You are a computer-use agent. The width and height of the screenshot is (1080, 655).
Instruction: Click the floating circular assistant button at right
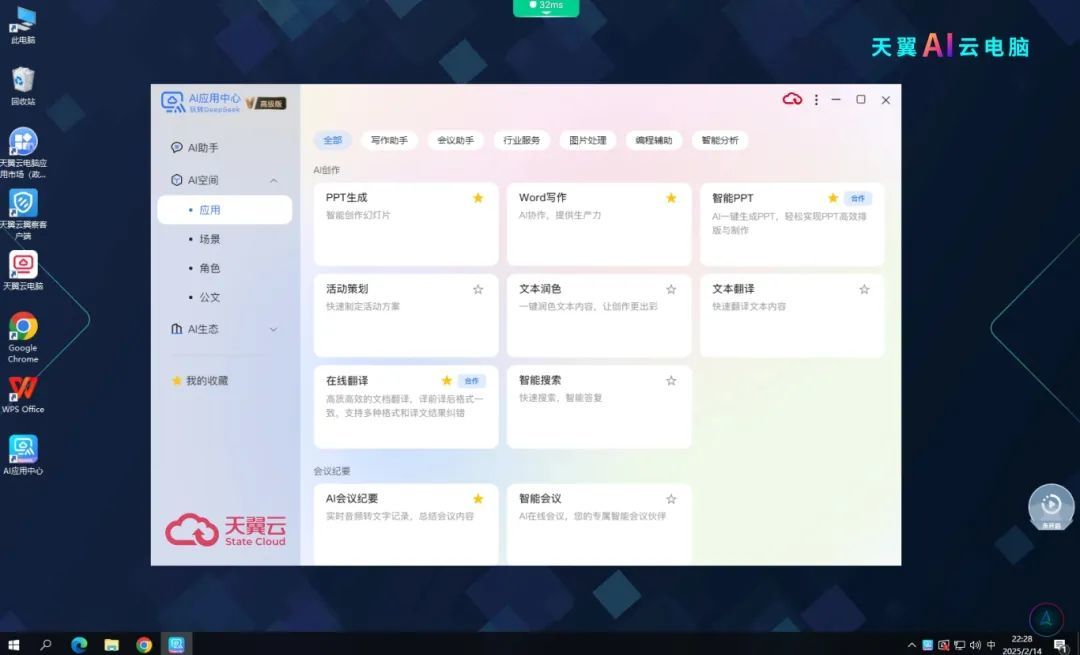(1051, 507)
